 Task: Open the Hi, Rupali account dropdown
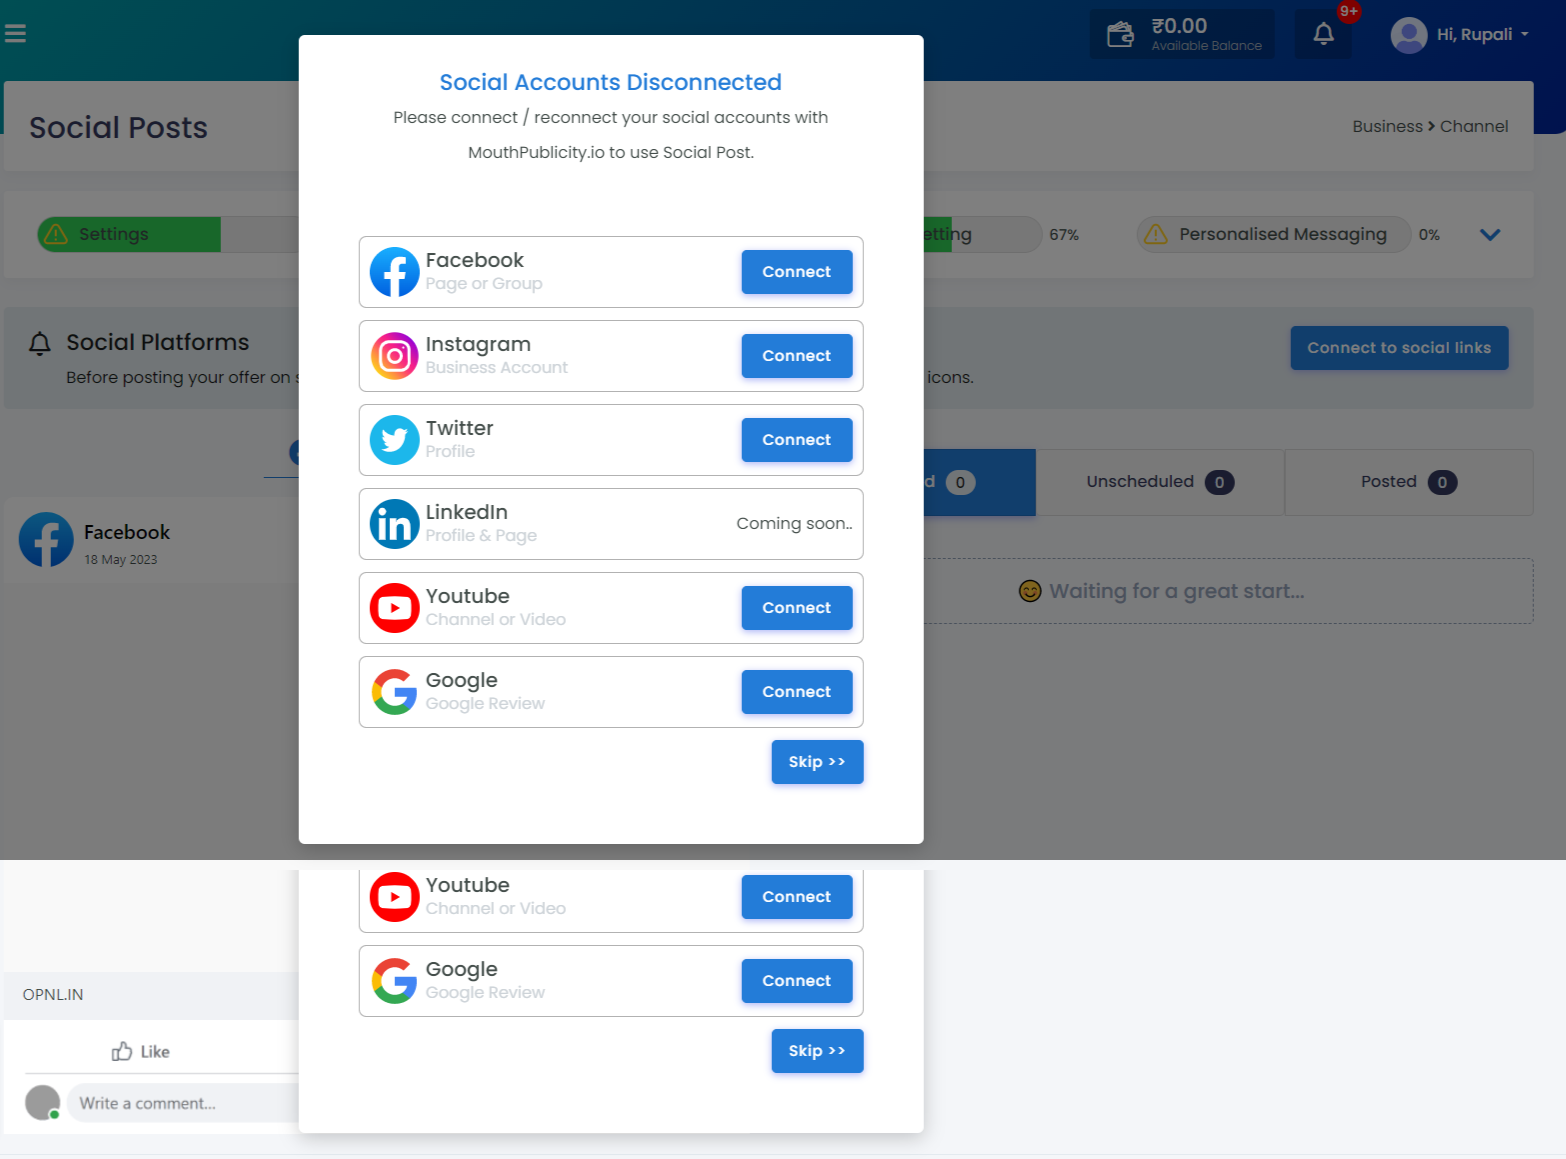pos(1483,34)
